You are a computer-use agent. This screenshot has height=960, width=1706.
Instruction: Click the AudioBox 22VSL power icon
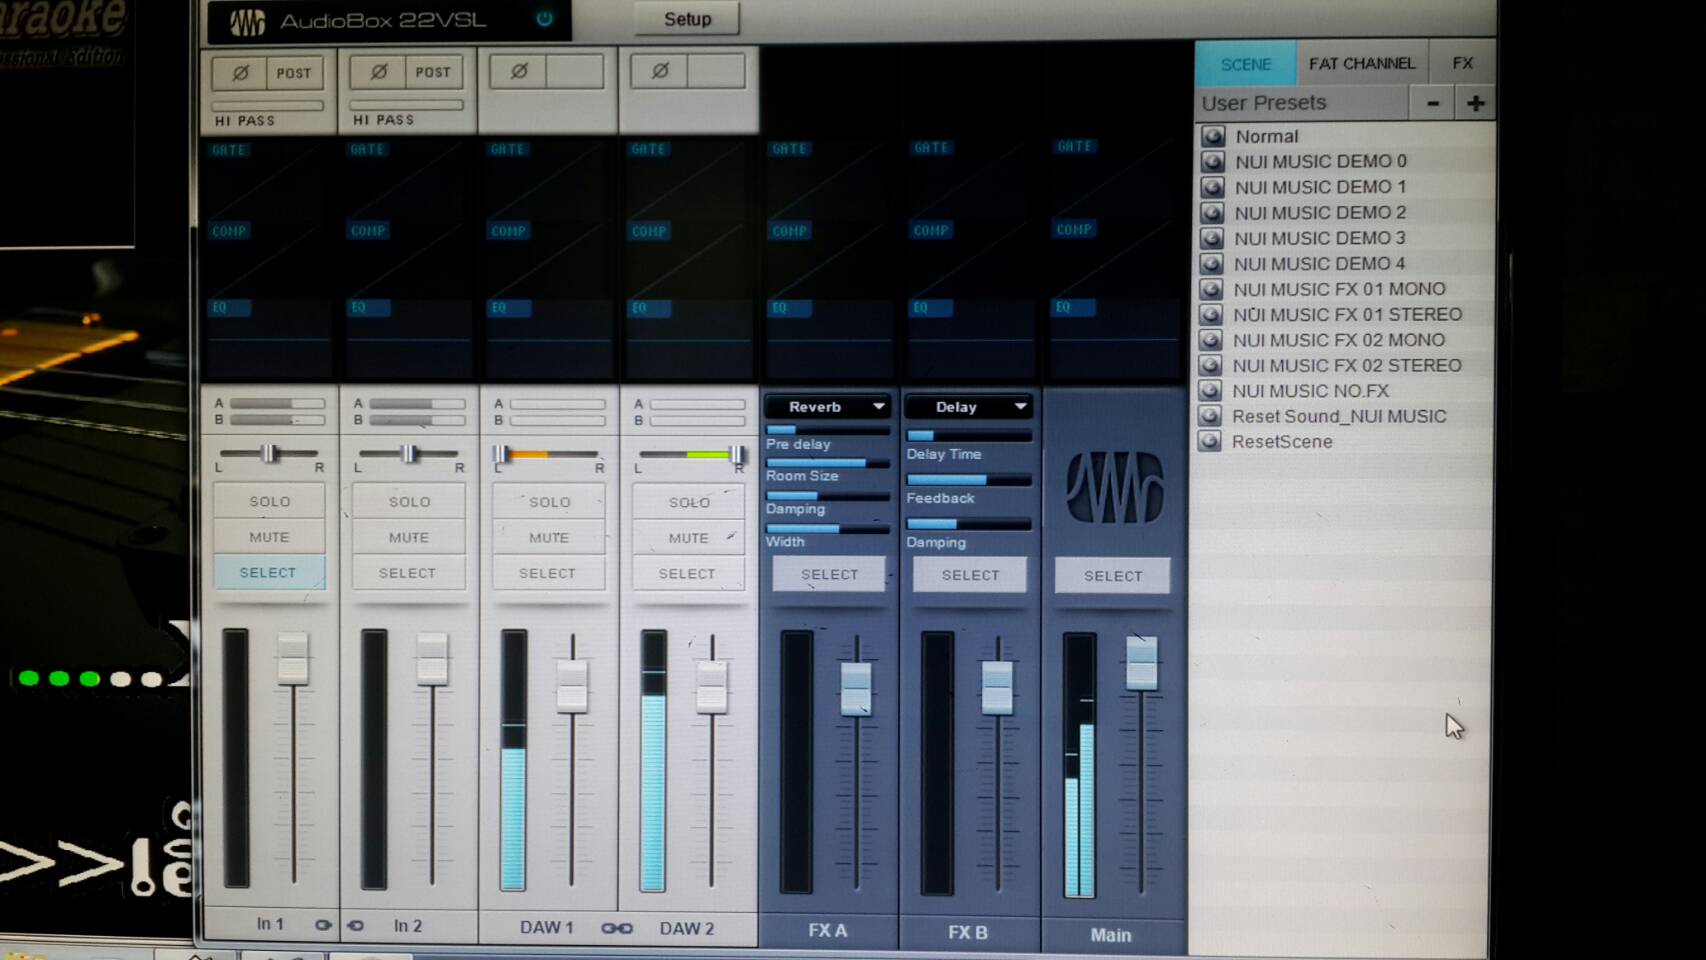(x=544, y=19)
